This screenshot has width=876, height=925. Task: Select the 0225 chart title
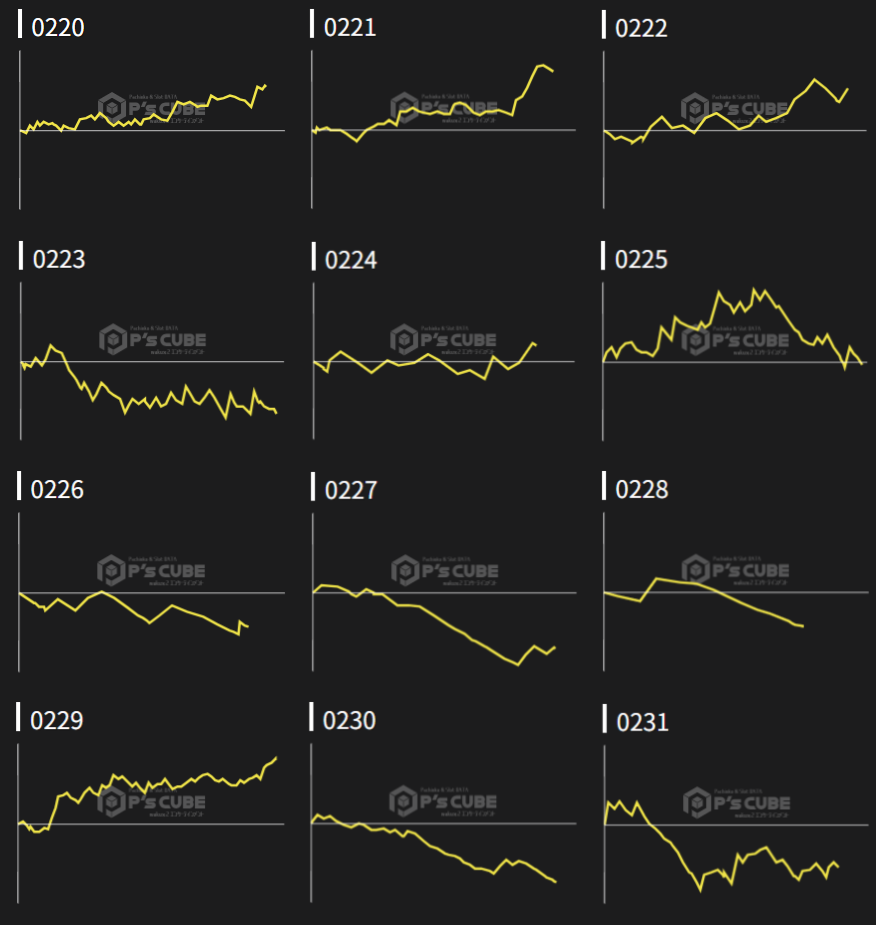coord(641,259)
